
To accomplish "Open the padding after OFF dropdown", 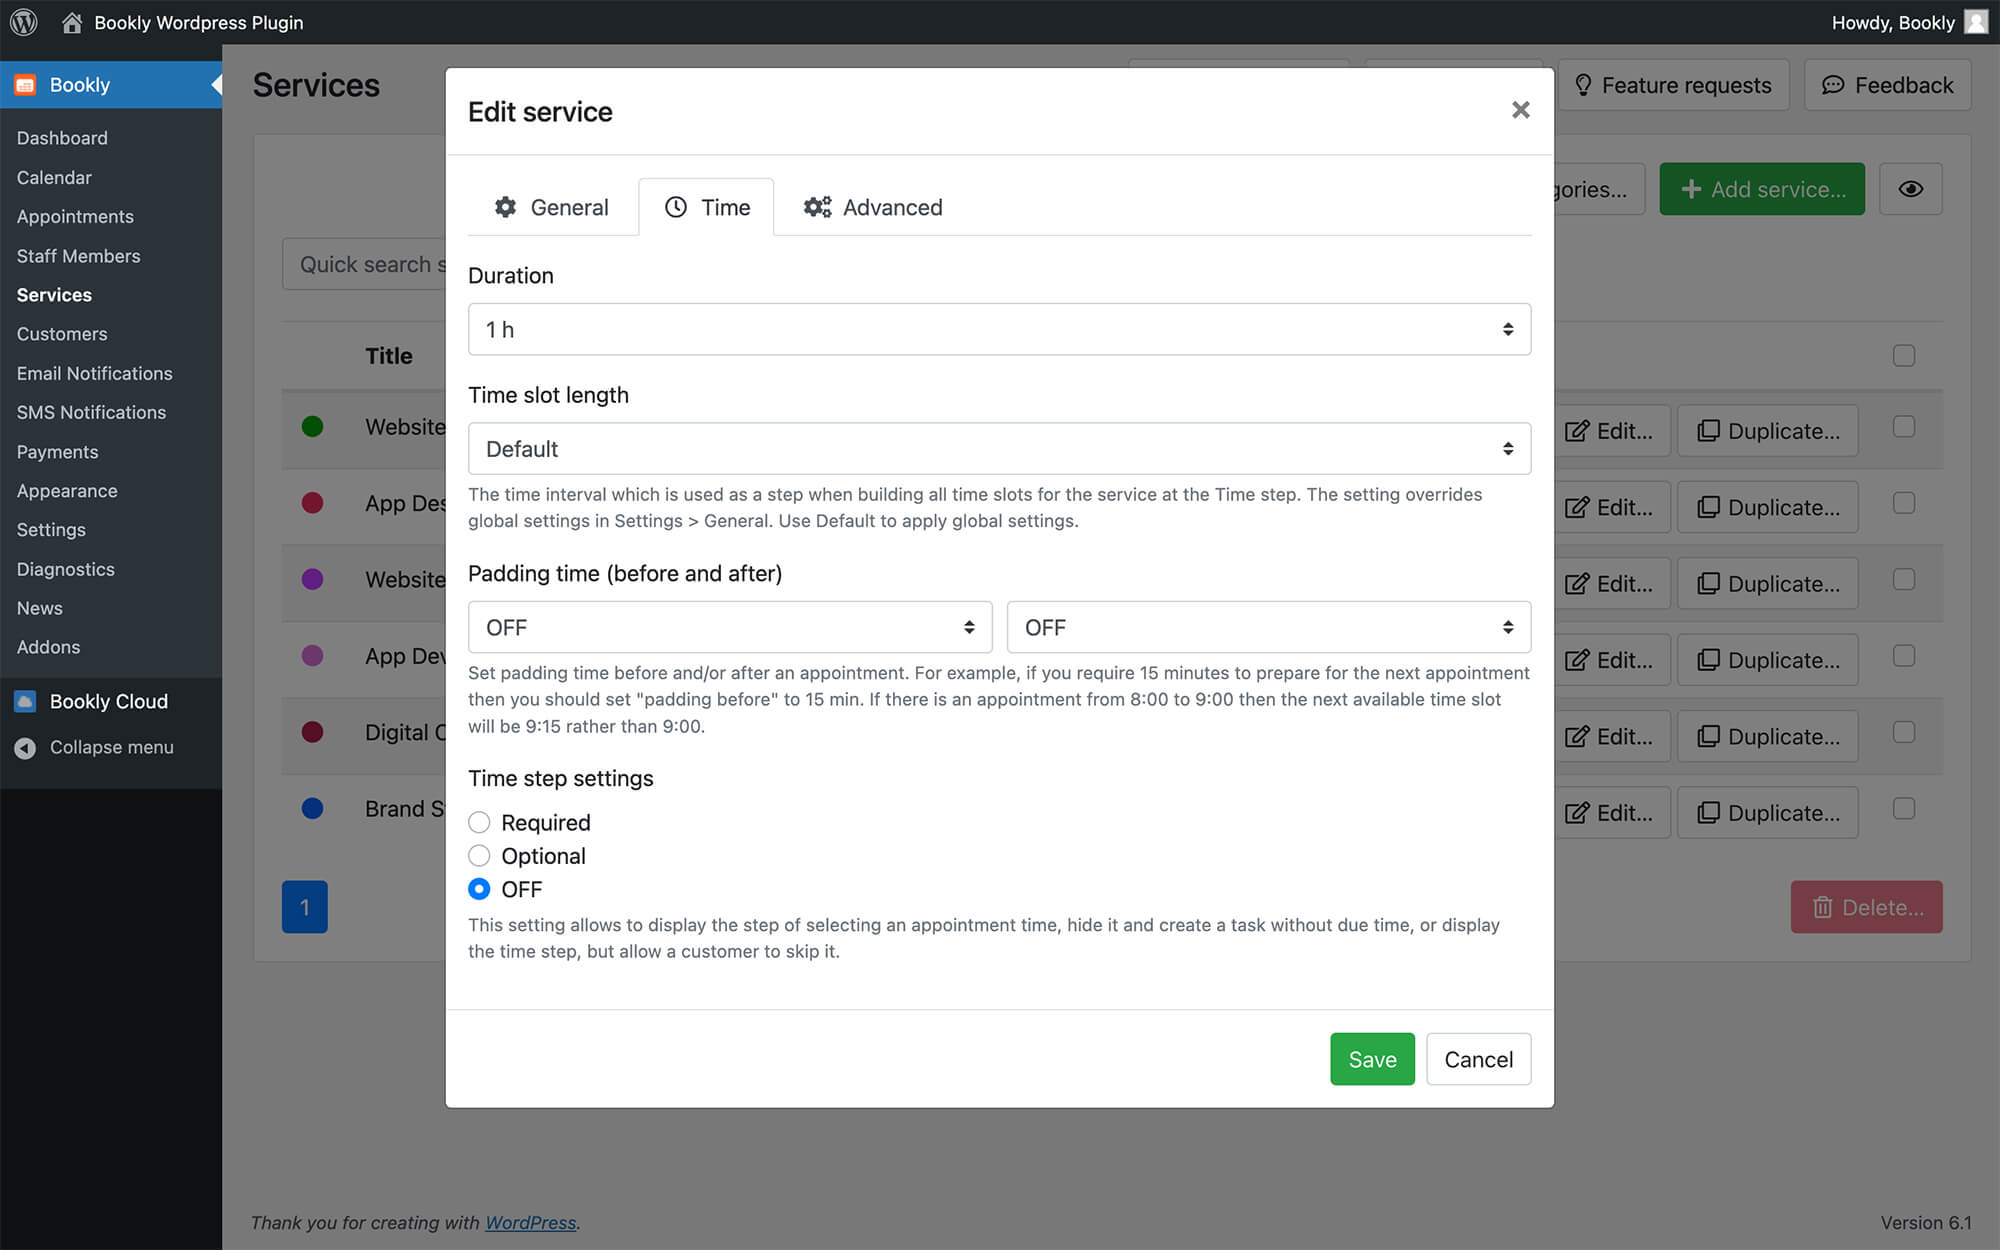I will pyautogui.click(x=1268, y=627).
